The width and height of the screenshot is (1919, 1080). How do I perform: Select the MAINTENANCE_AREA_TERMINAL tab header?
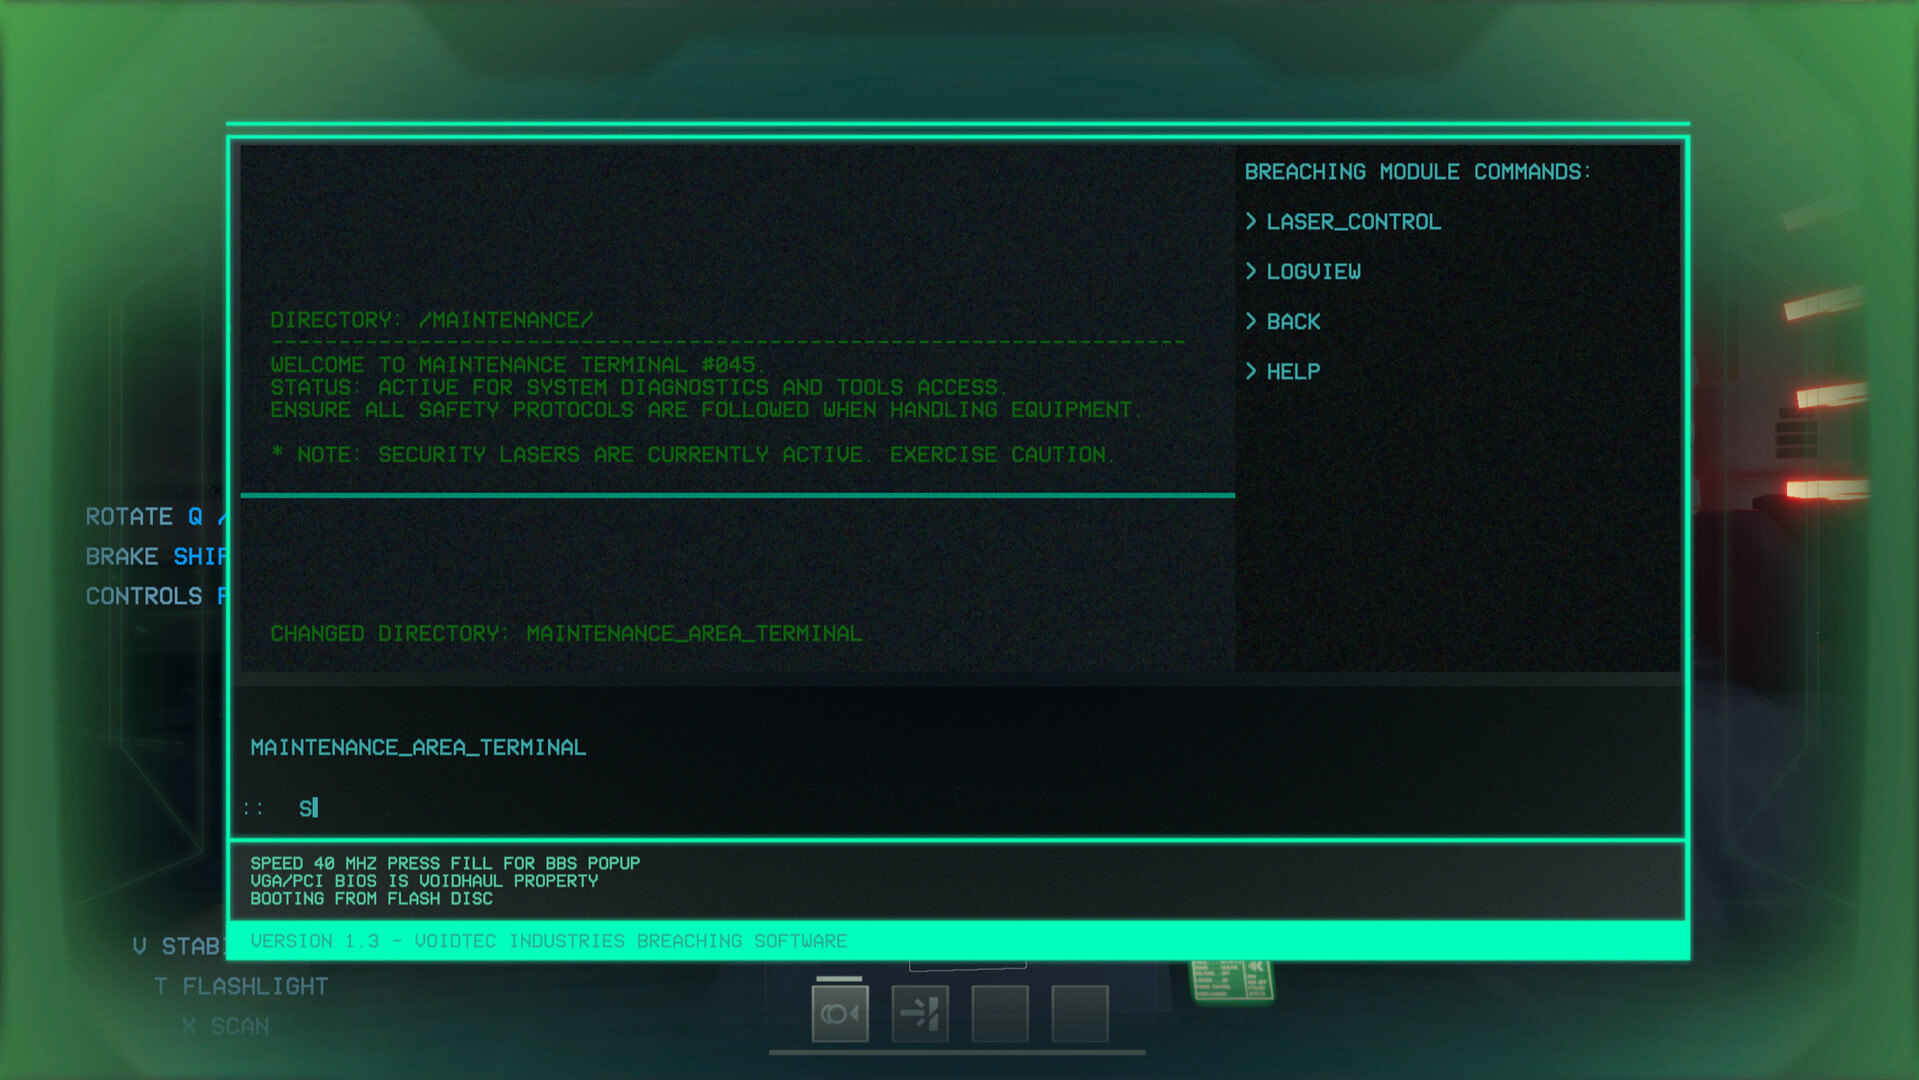(418, 746)
